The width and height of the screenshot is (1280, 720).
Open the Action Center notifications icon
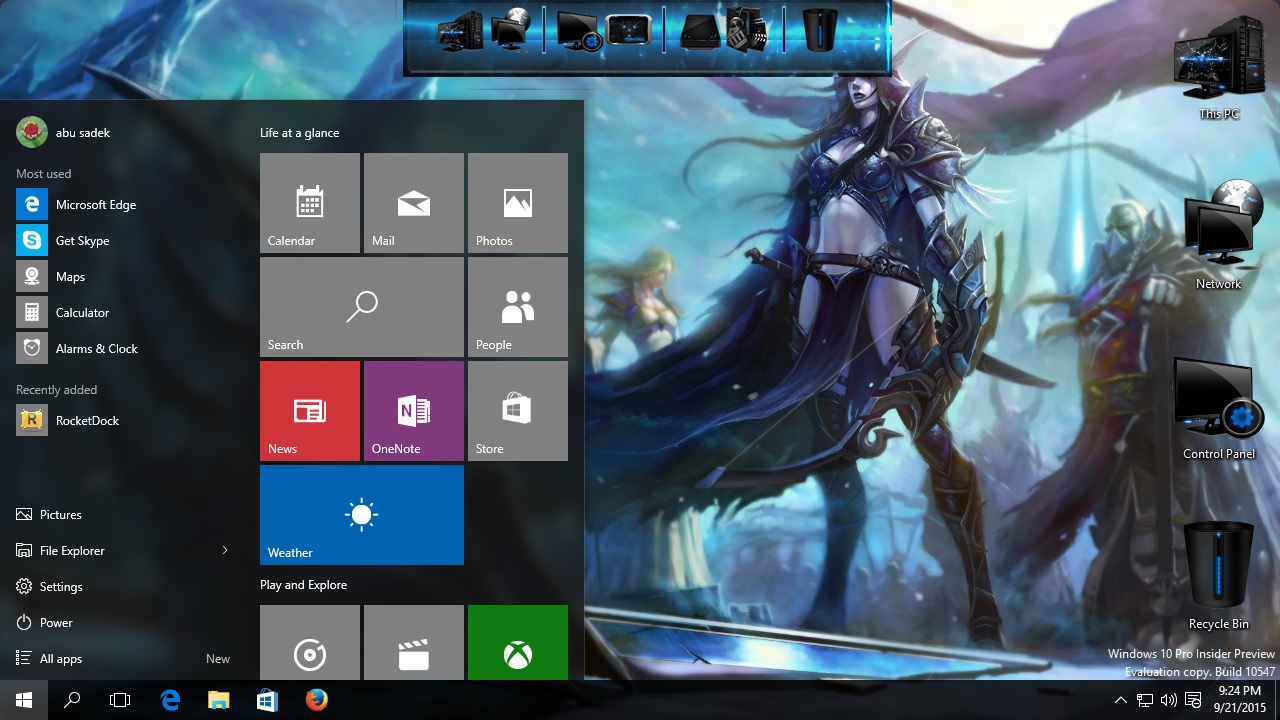[x=1193, y=700]
